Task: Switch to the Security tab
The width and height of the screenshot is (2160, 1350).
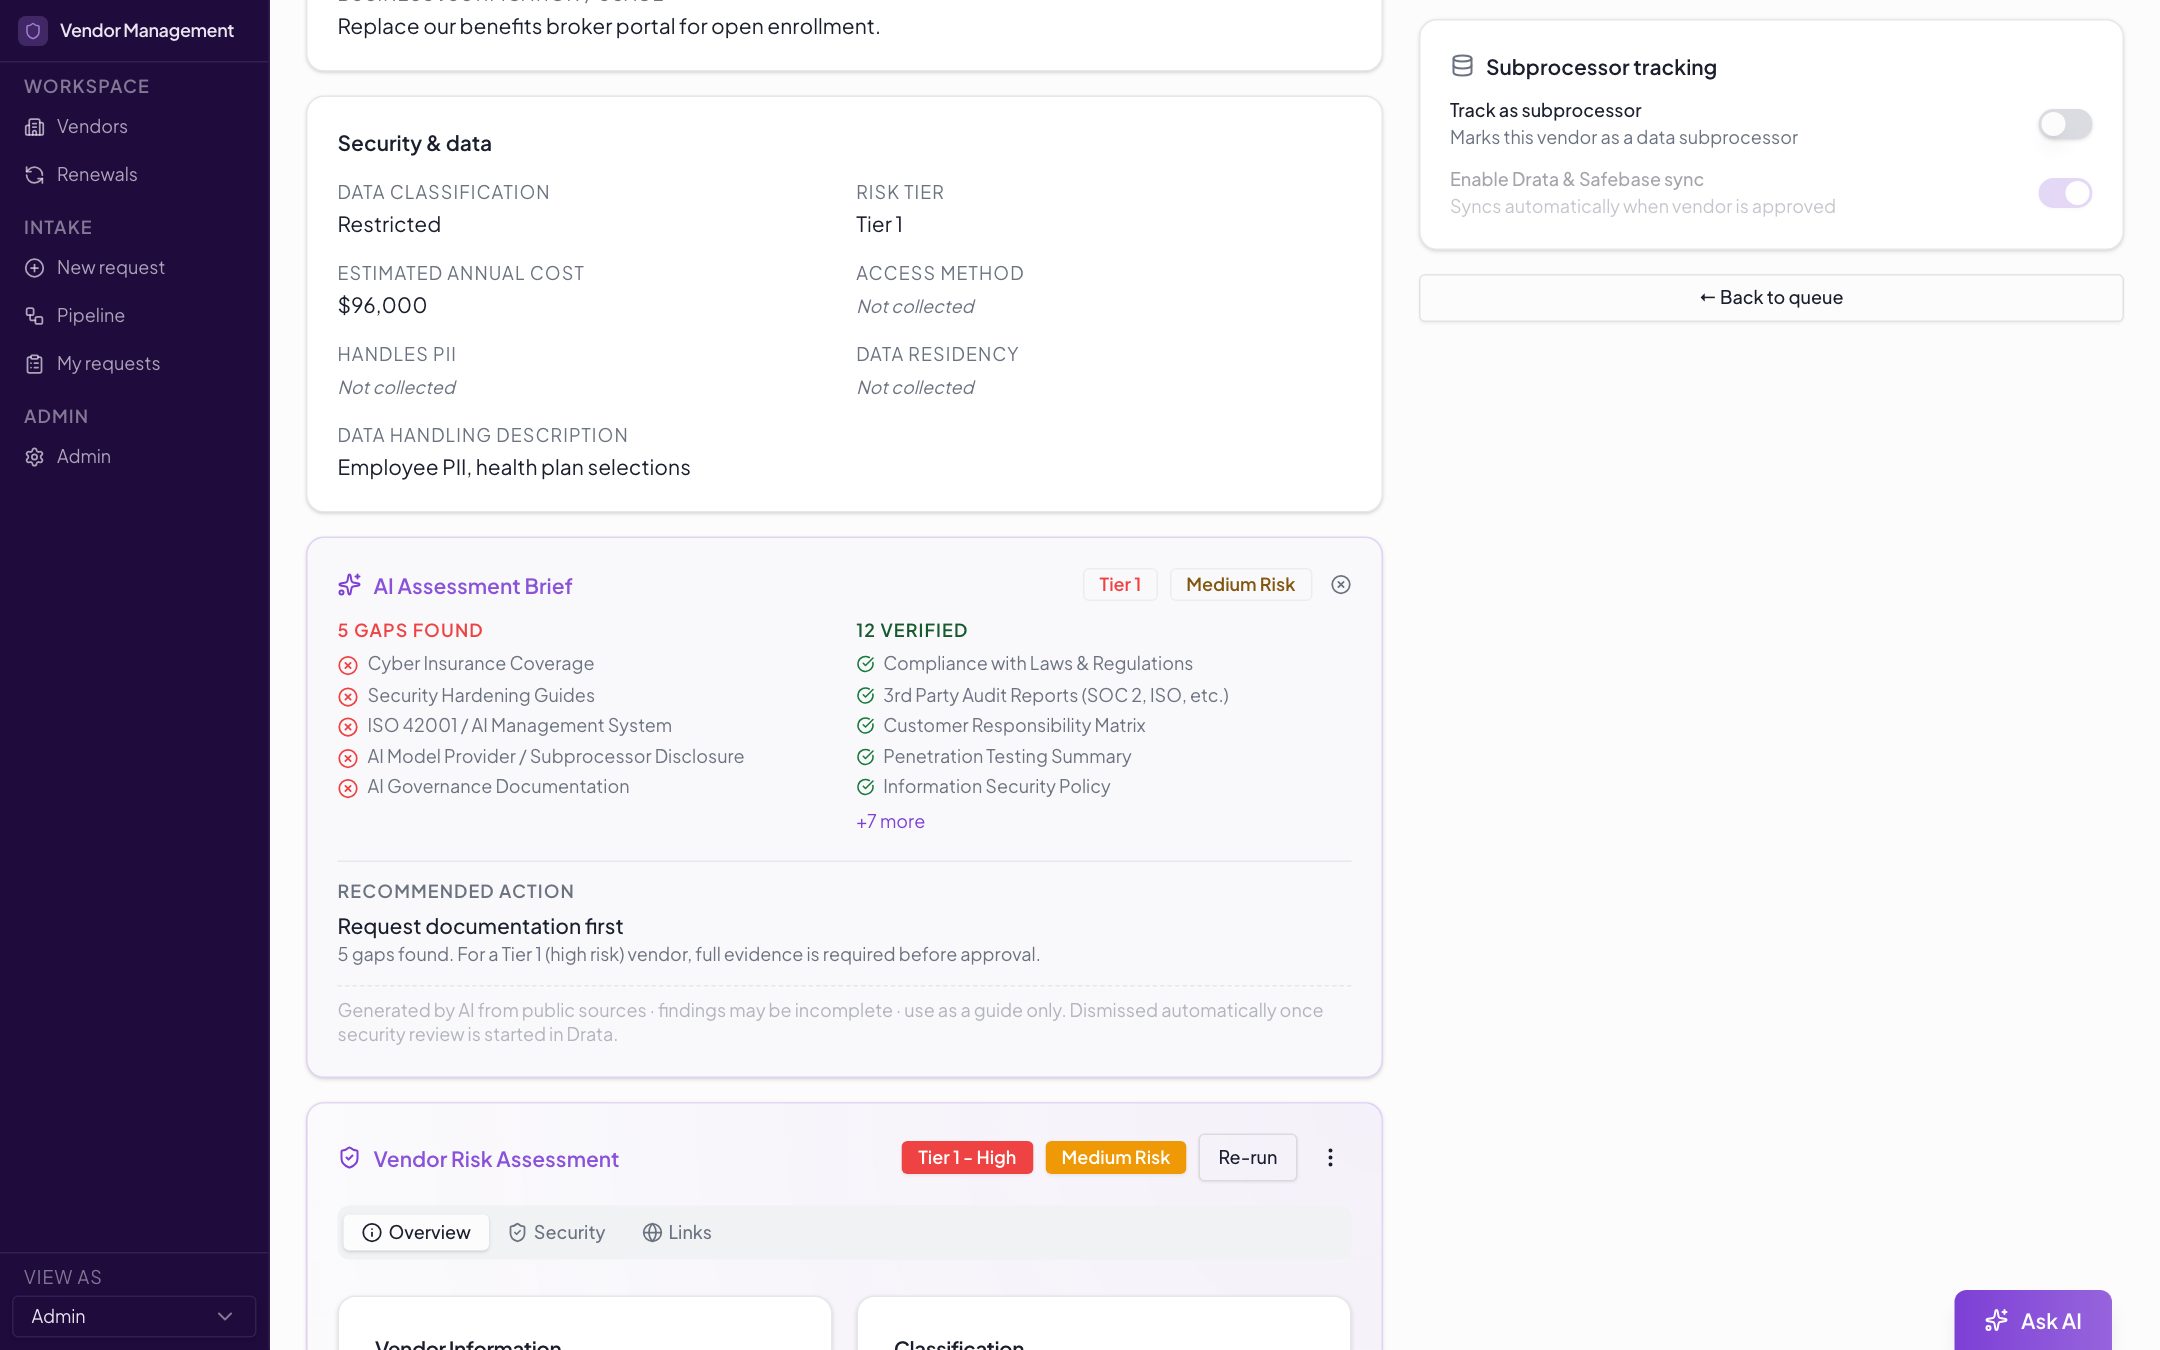Action: point(556,1232)
